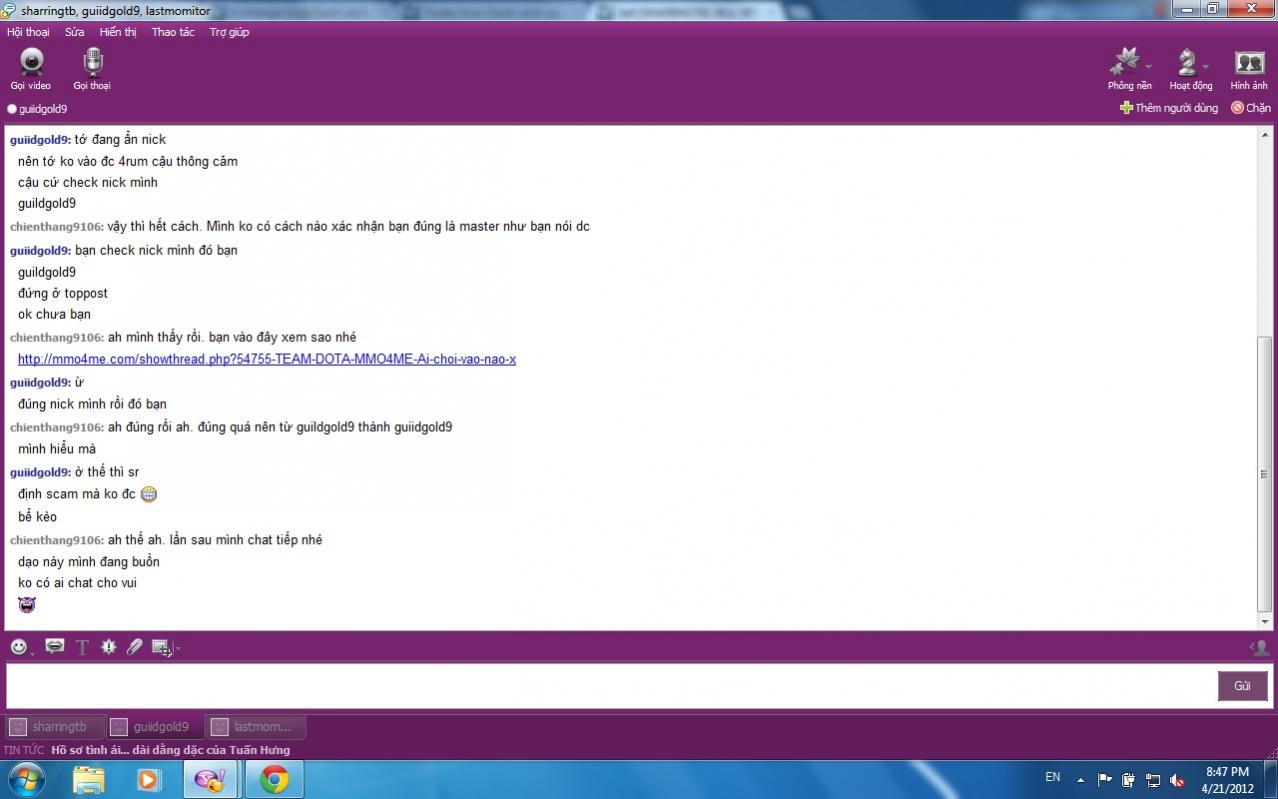The image size is (1278, 799).
Task: Open the Trợ giúp menu
Action: coord(229,32)
